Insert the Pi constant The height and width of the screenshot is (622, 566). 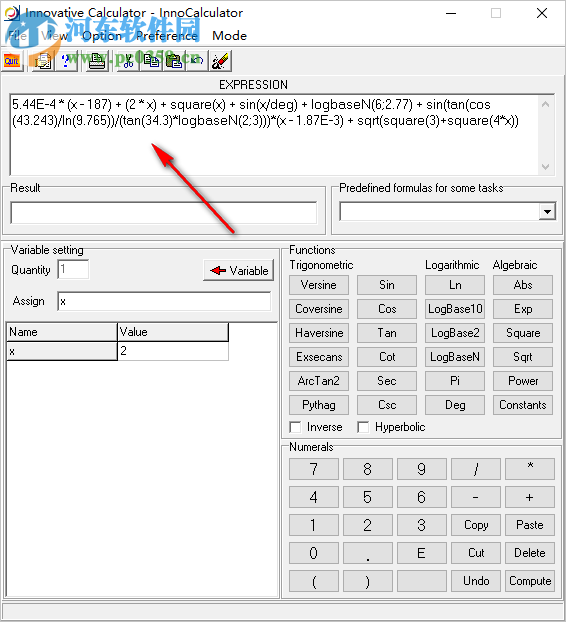(455, 381)
